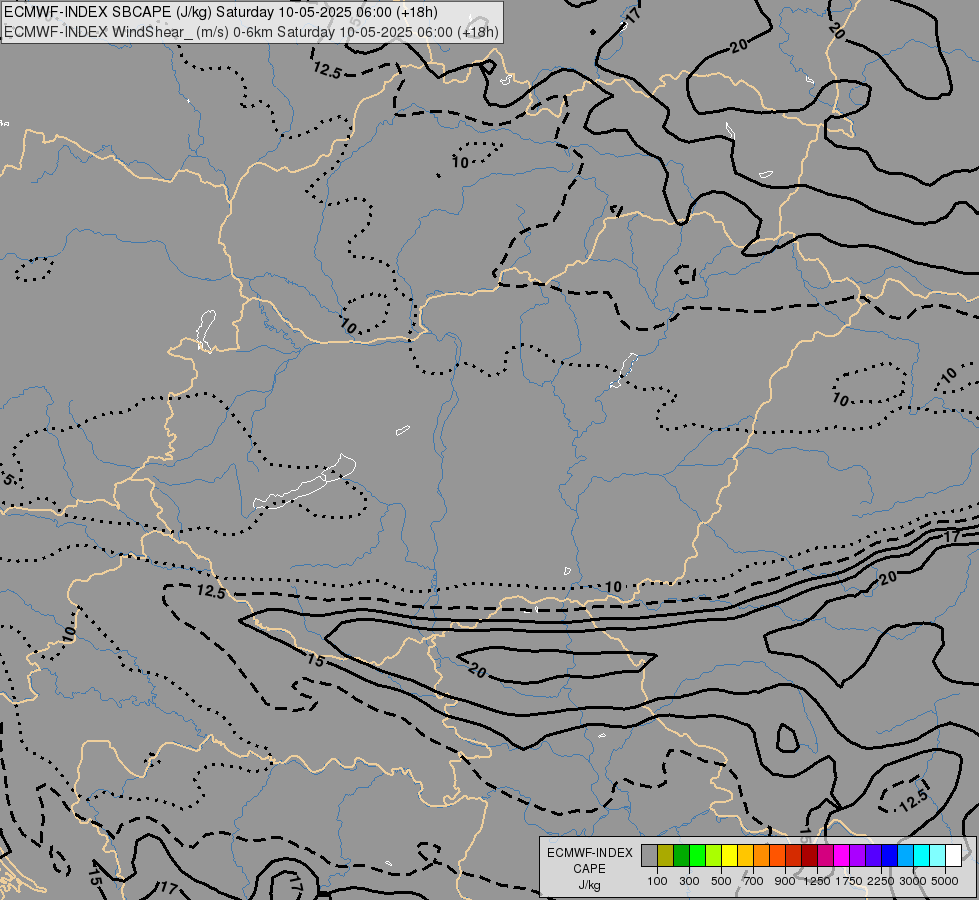The image size is (979, 900).
Task: Click the 5000 value under the legend
Action: coord(945,881)
